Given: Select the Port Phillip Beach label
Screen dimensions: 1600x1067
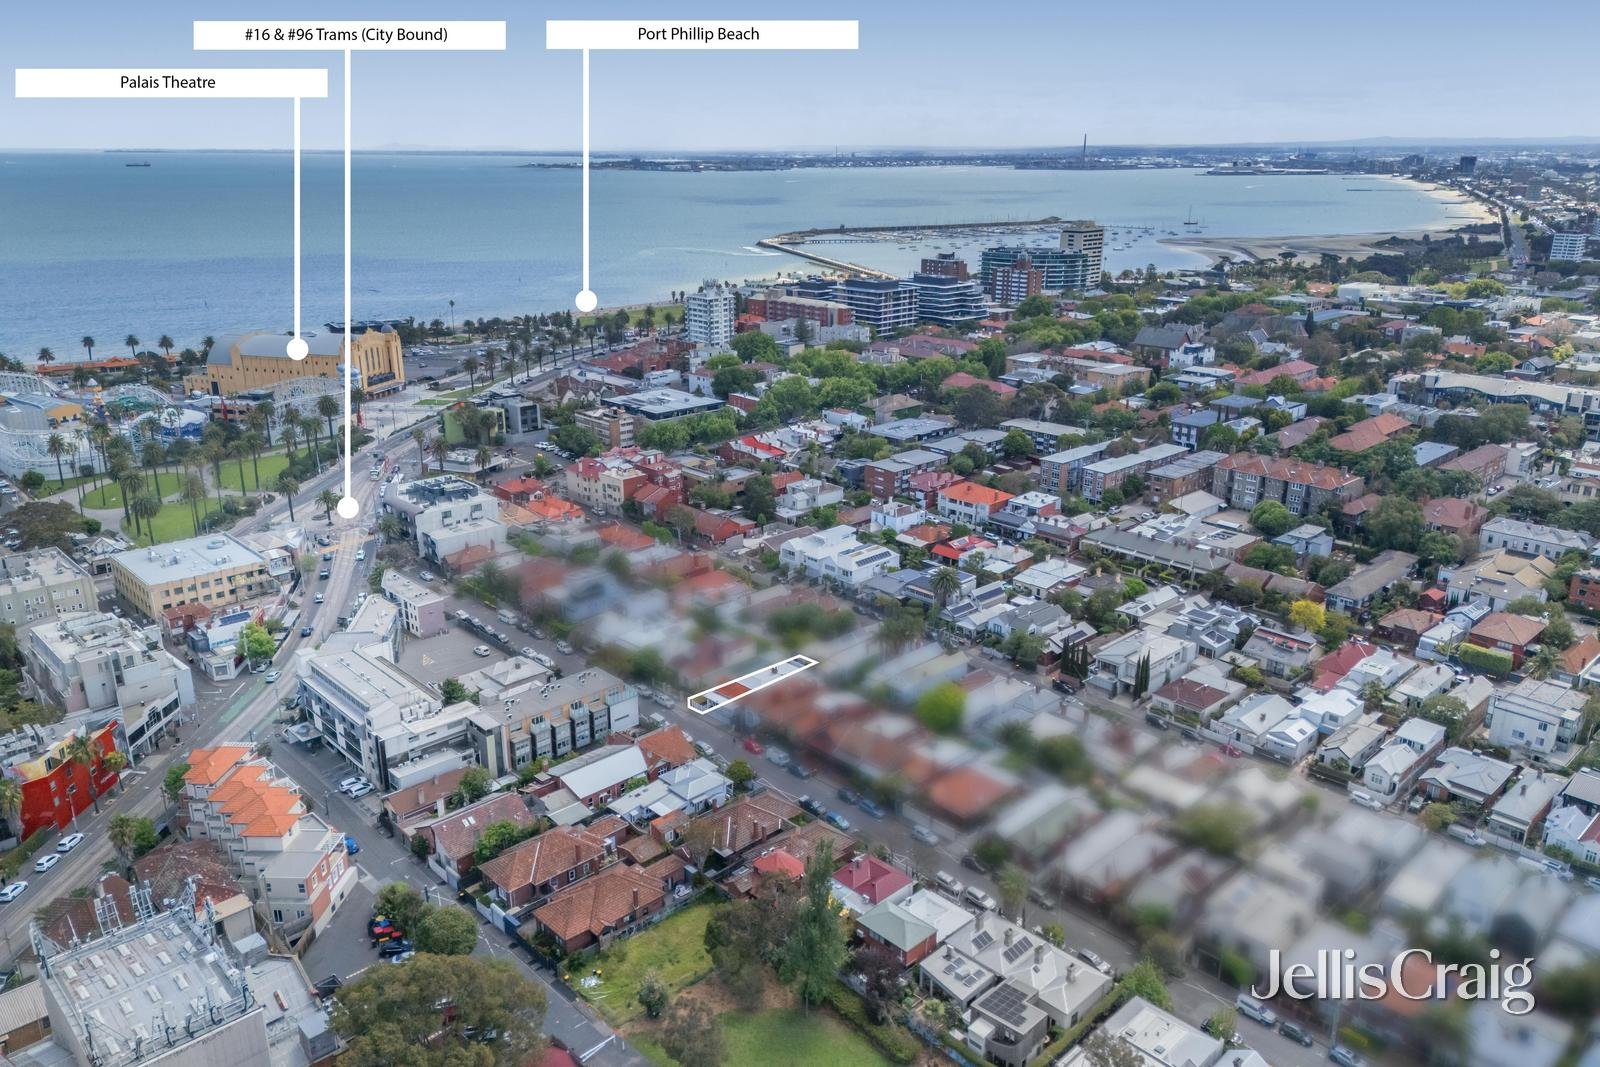Looking at the screenshot, I should (698, 33).
